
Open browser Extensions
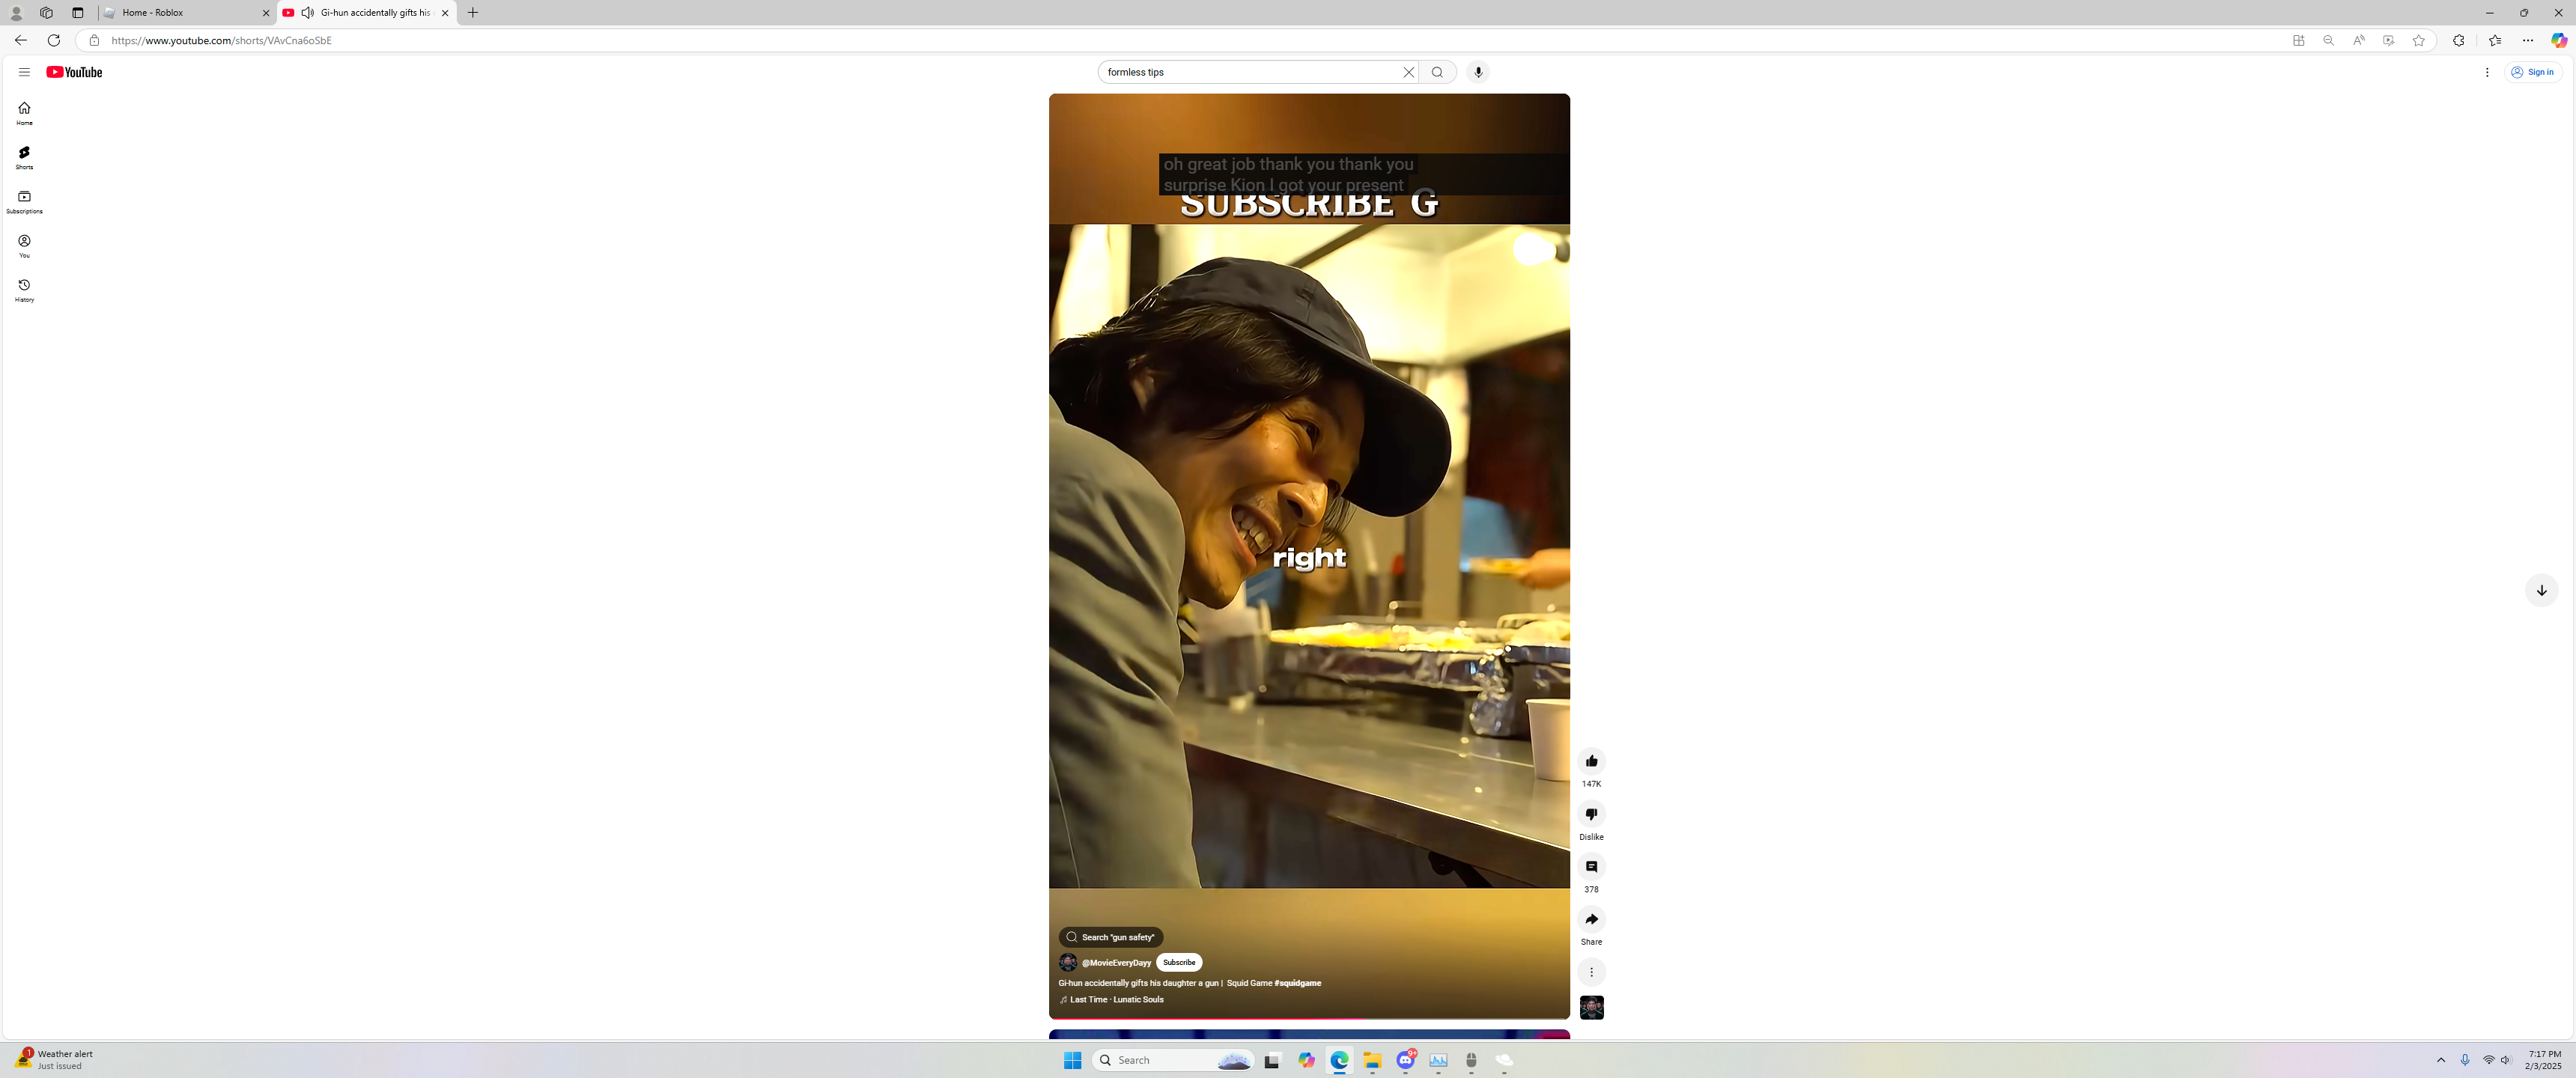click(2458, 41)
